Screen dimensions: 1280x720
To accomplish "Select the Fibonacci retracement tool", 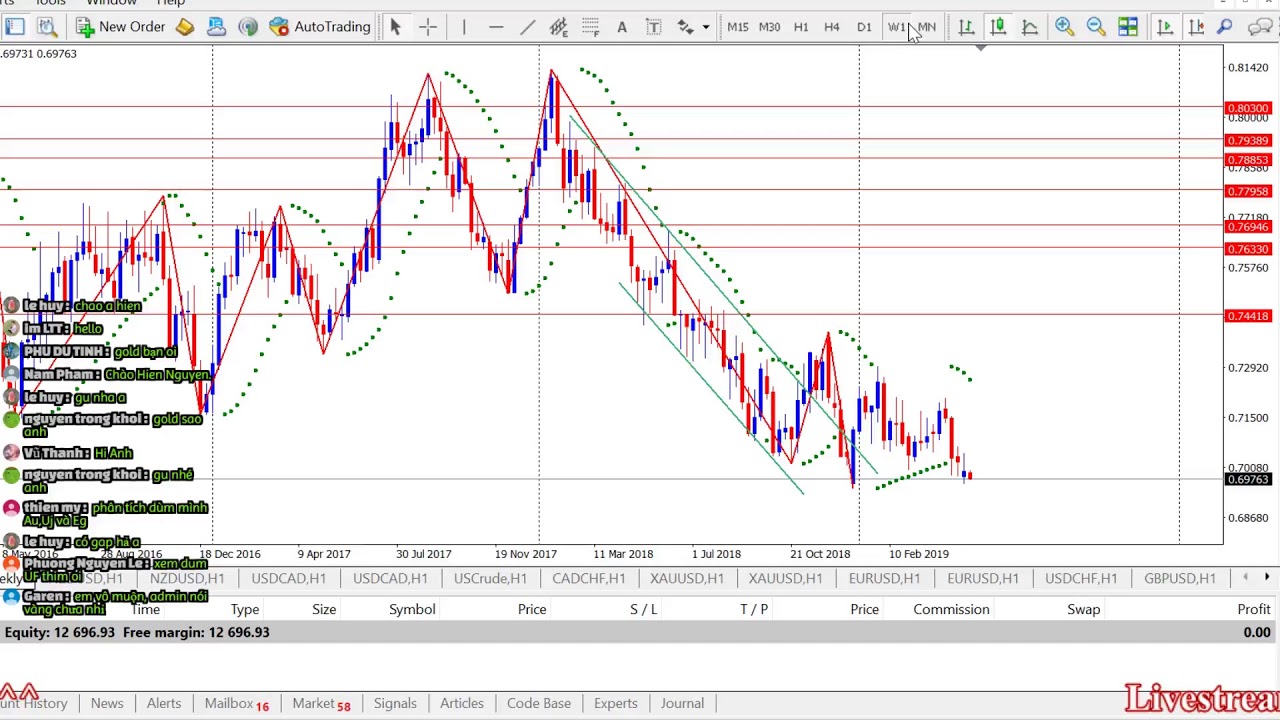I will (x=590, y=27).
